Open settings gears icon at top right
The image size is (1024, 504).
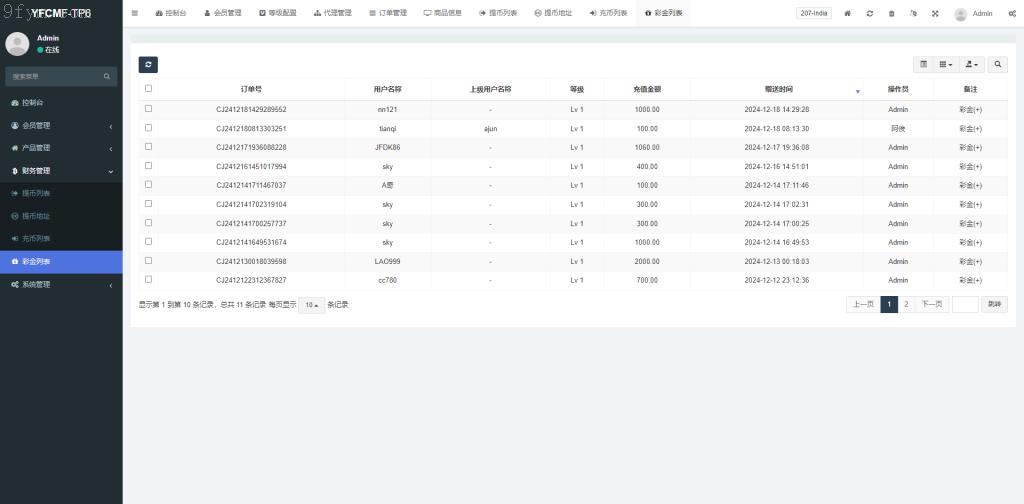pos(1012,14)
